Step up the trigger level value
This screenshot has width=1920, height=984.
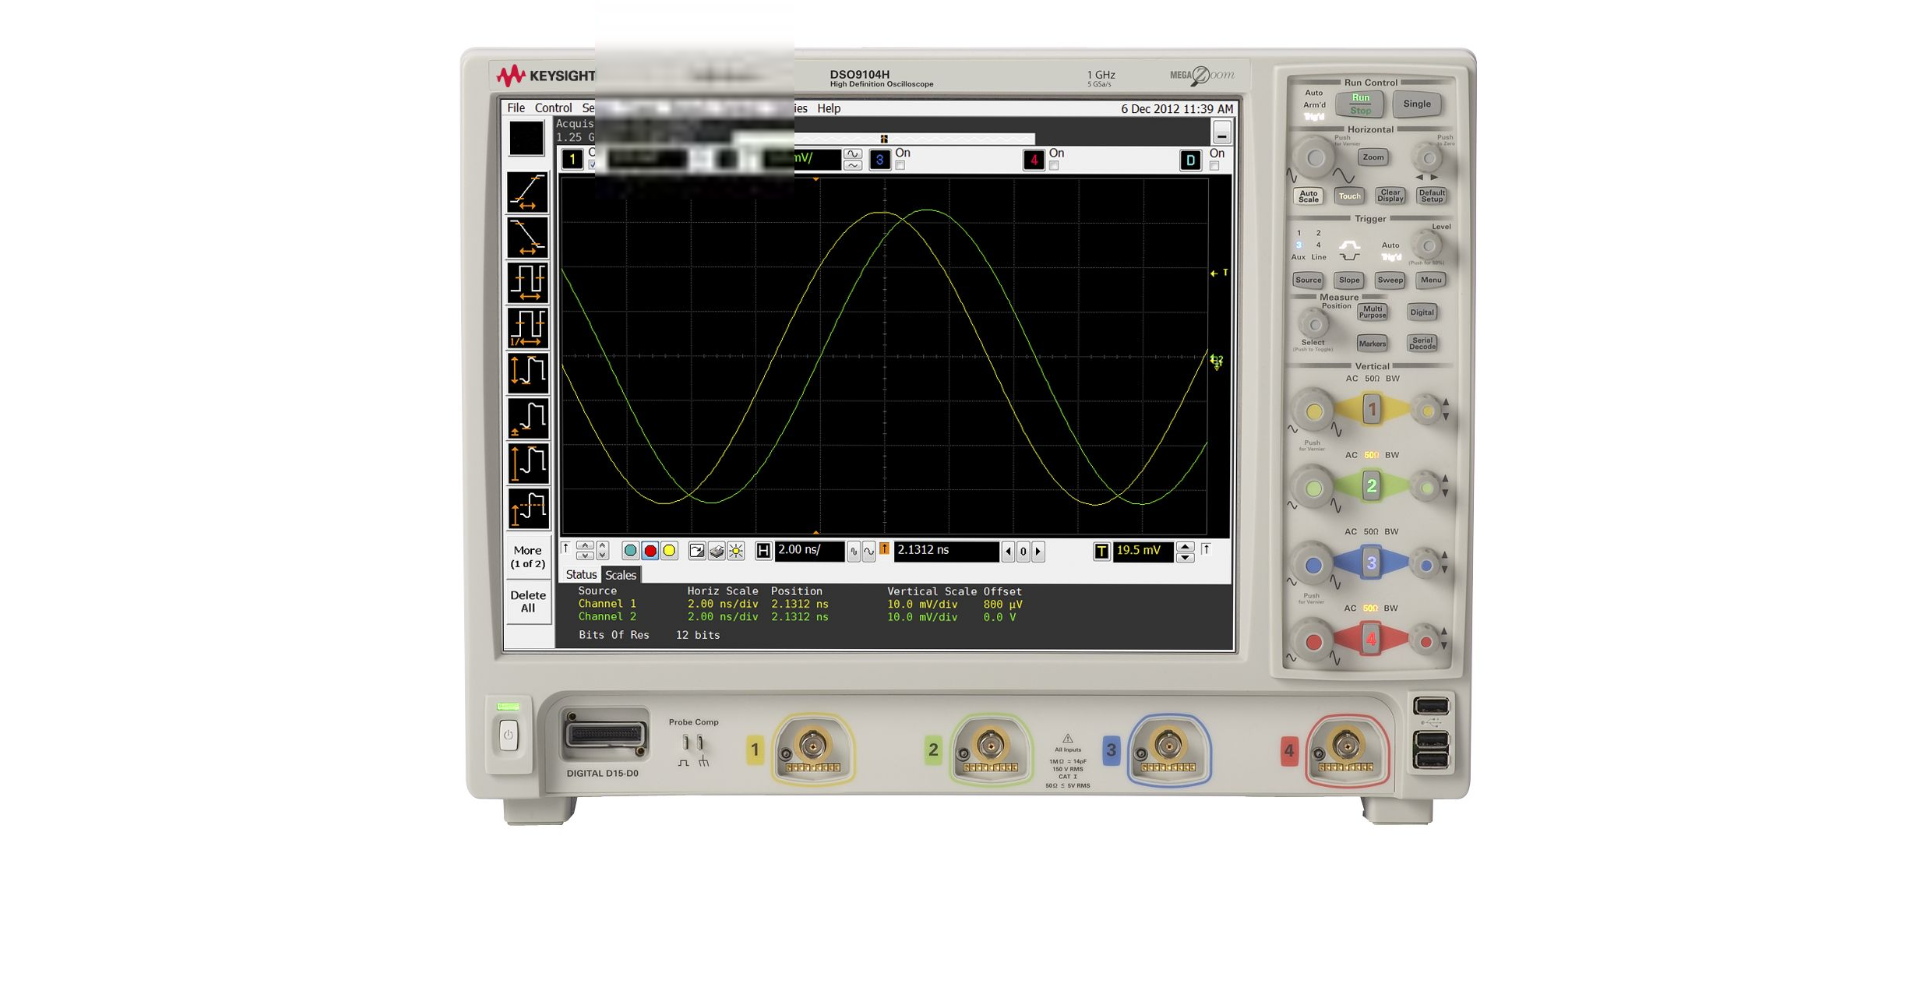click(1185, 546)
